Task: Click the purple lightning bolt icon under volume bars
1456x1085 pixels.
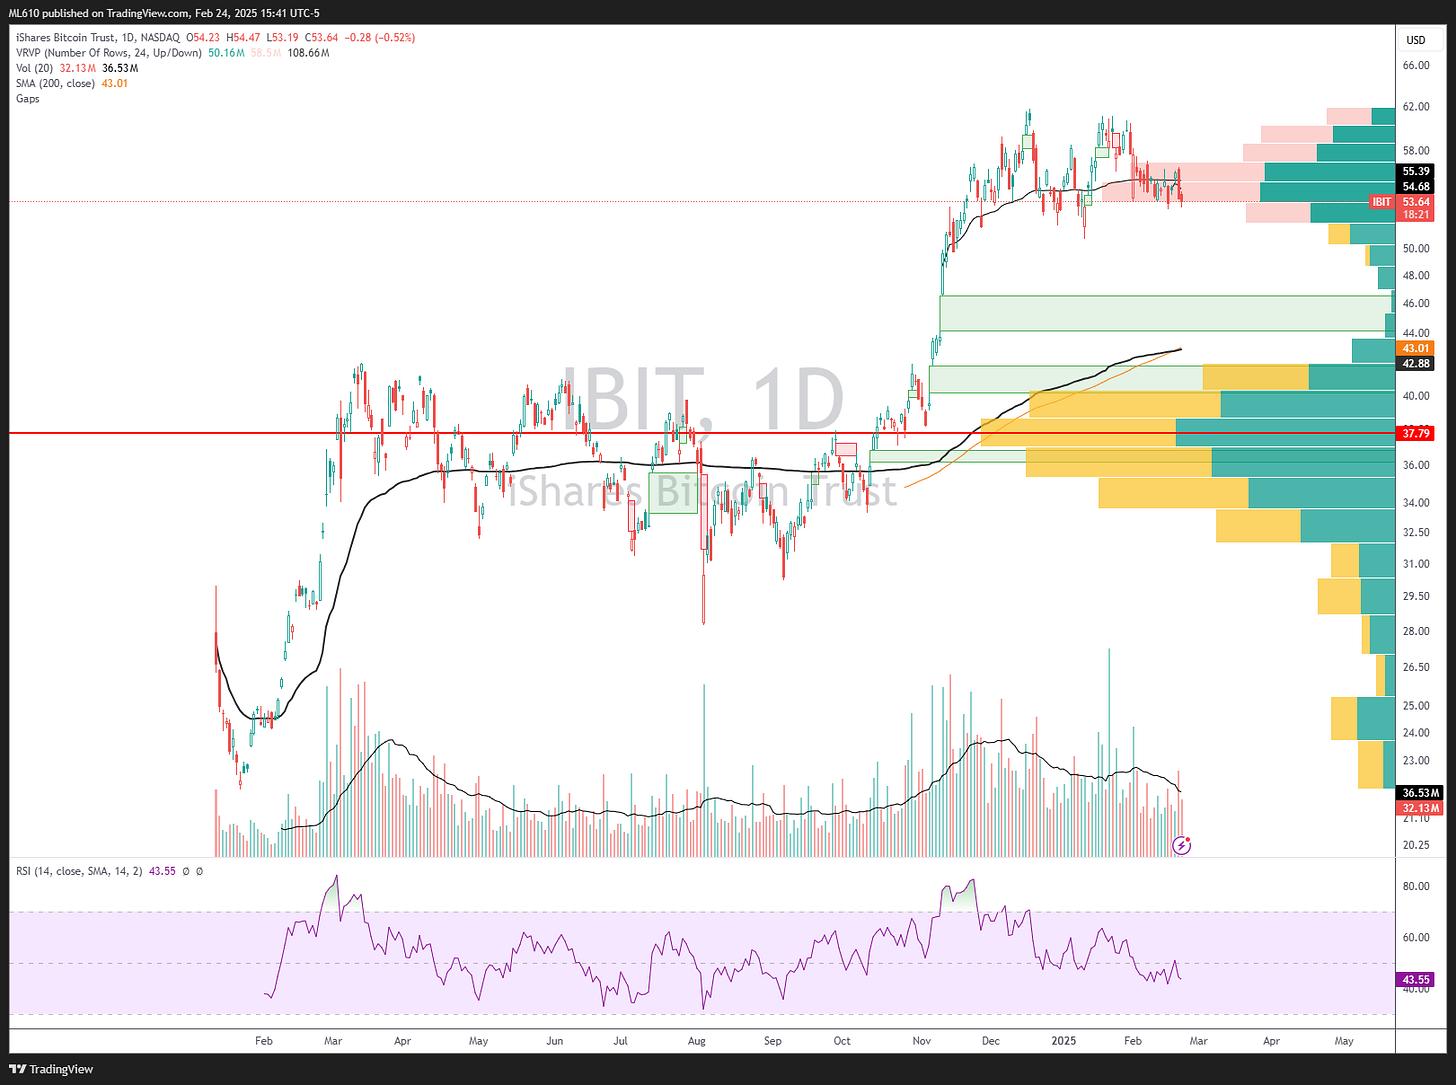Action: (1181, 846)
